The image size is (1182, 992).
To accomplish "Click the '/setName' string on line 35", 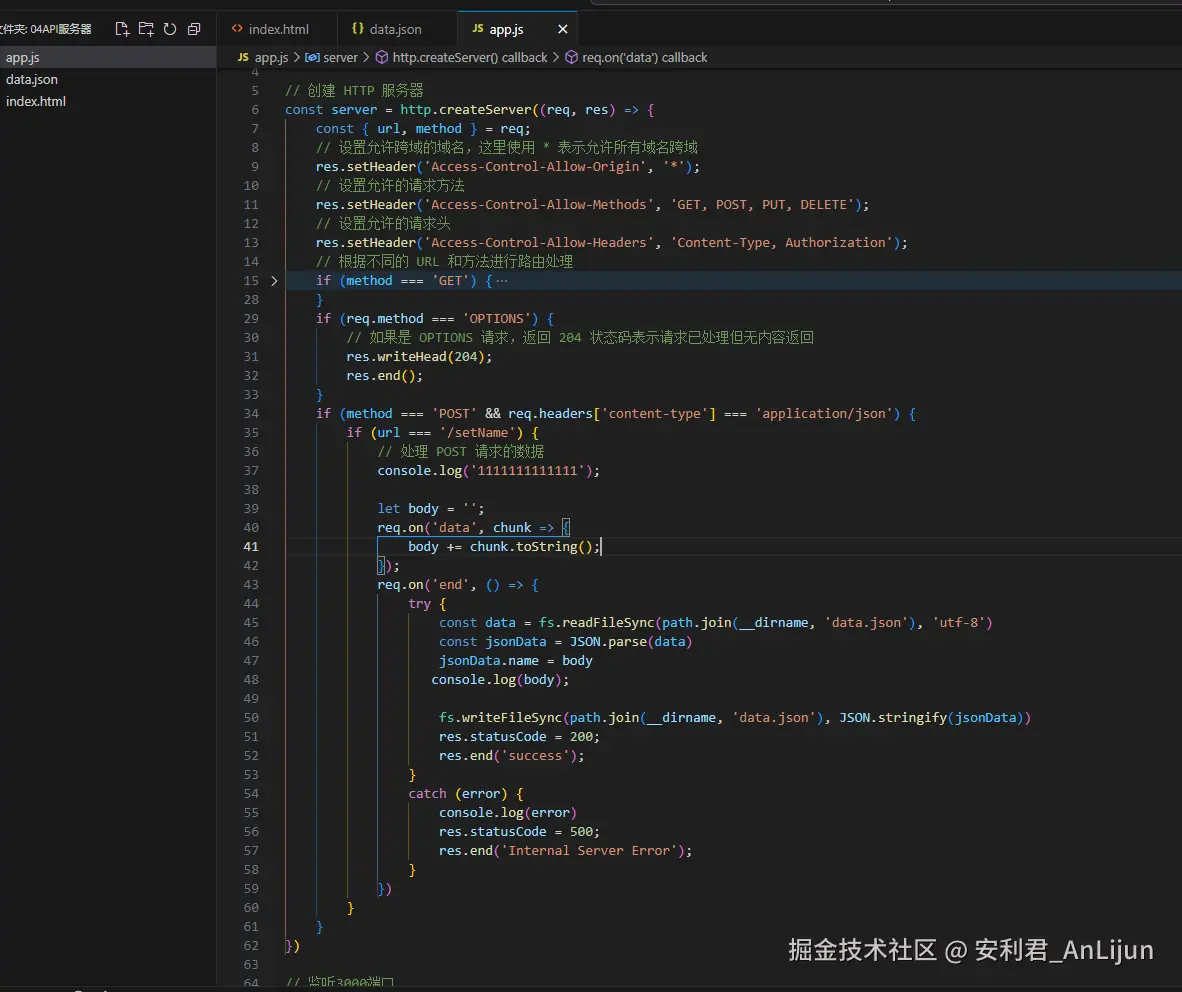I will (477, 433).
